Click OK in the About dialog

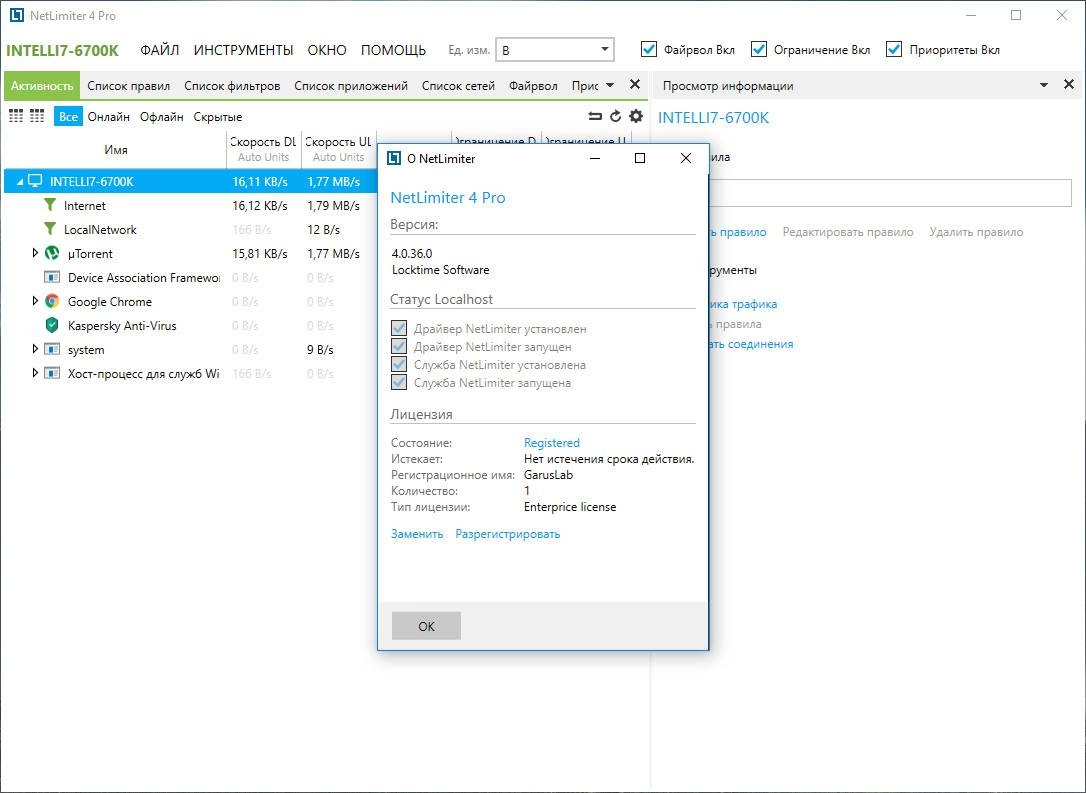(x=426, y=626)
